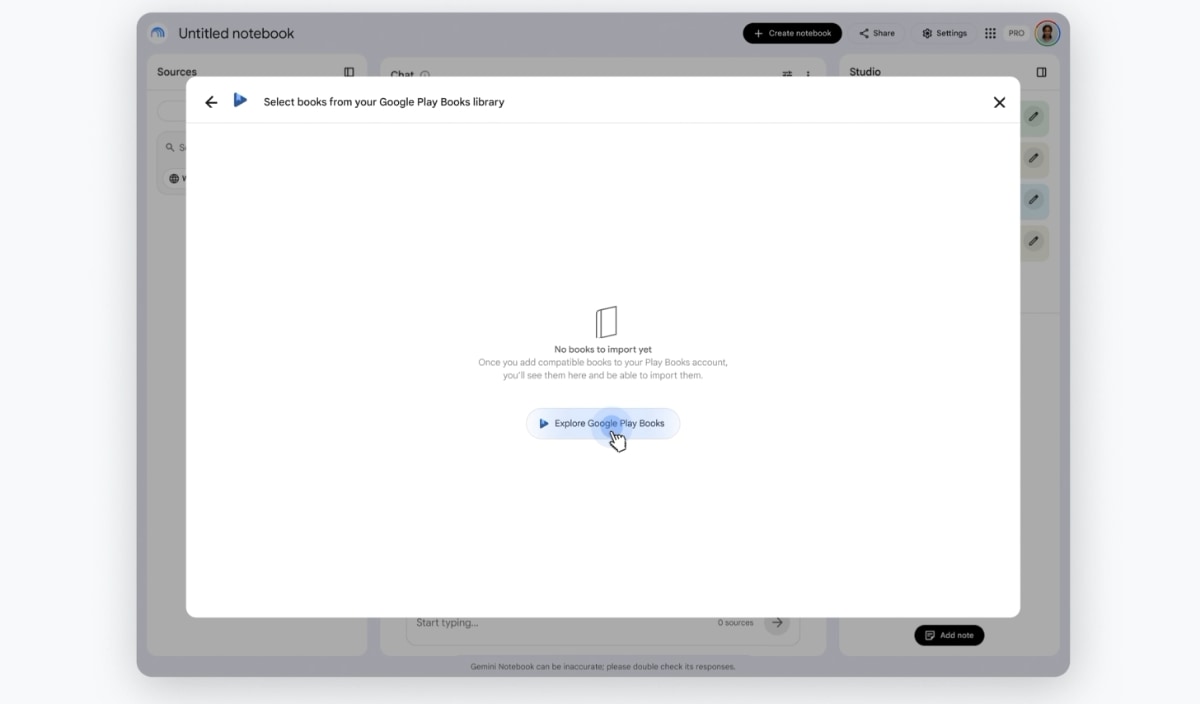Select the 'No books to import yet' message
The width and height of the screenshot is (1200, 704).
603,350
